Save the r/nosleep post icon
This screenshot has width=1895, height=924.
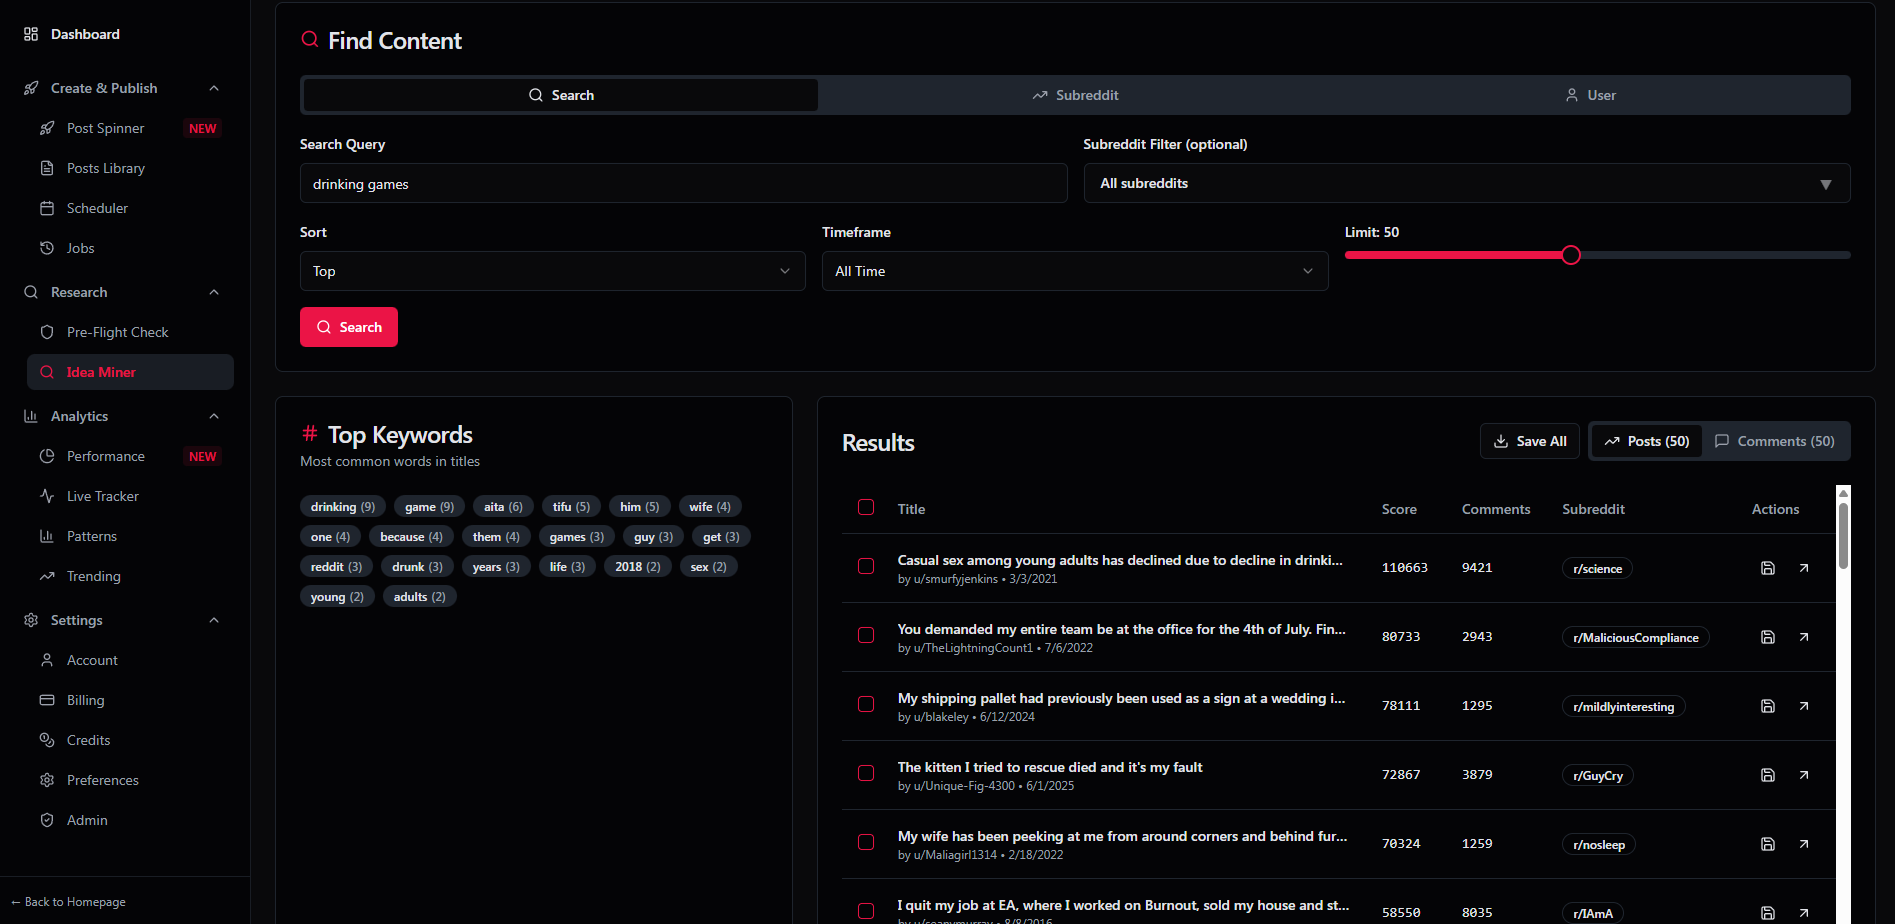[x=1767, y=844]
